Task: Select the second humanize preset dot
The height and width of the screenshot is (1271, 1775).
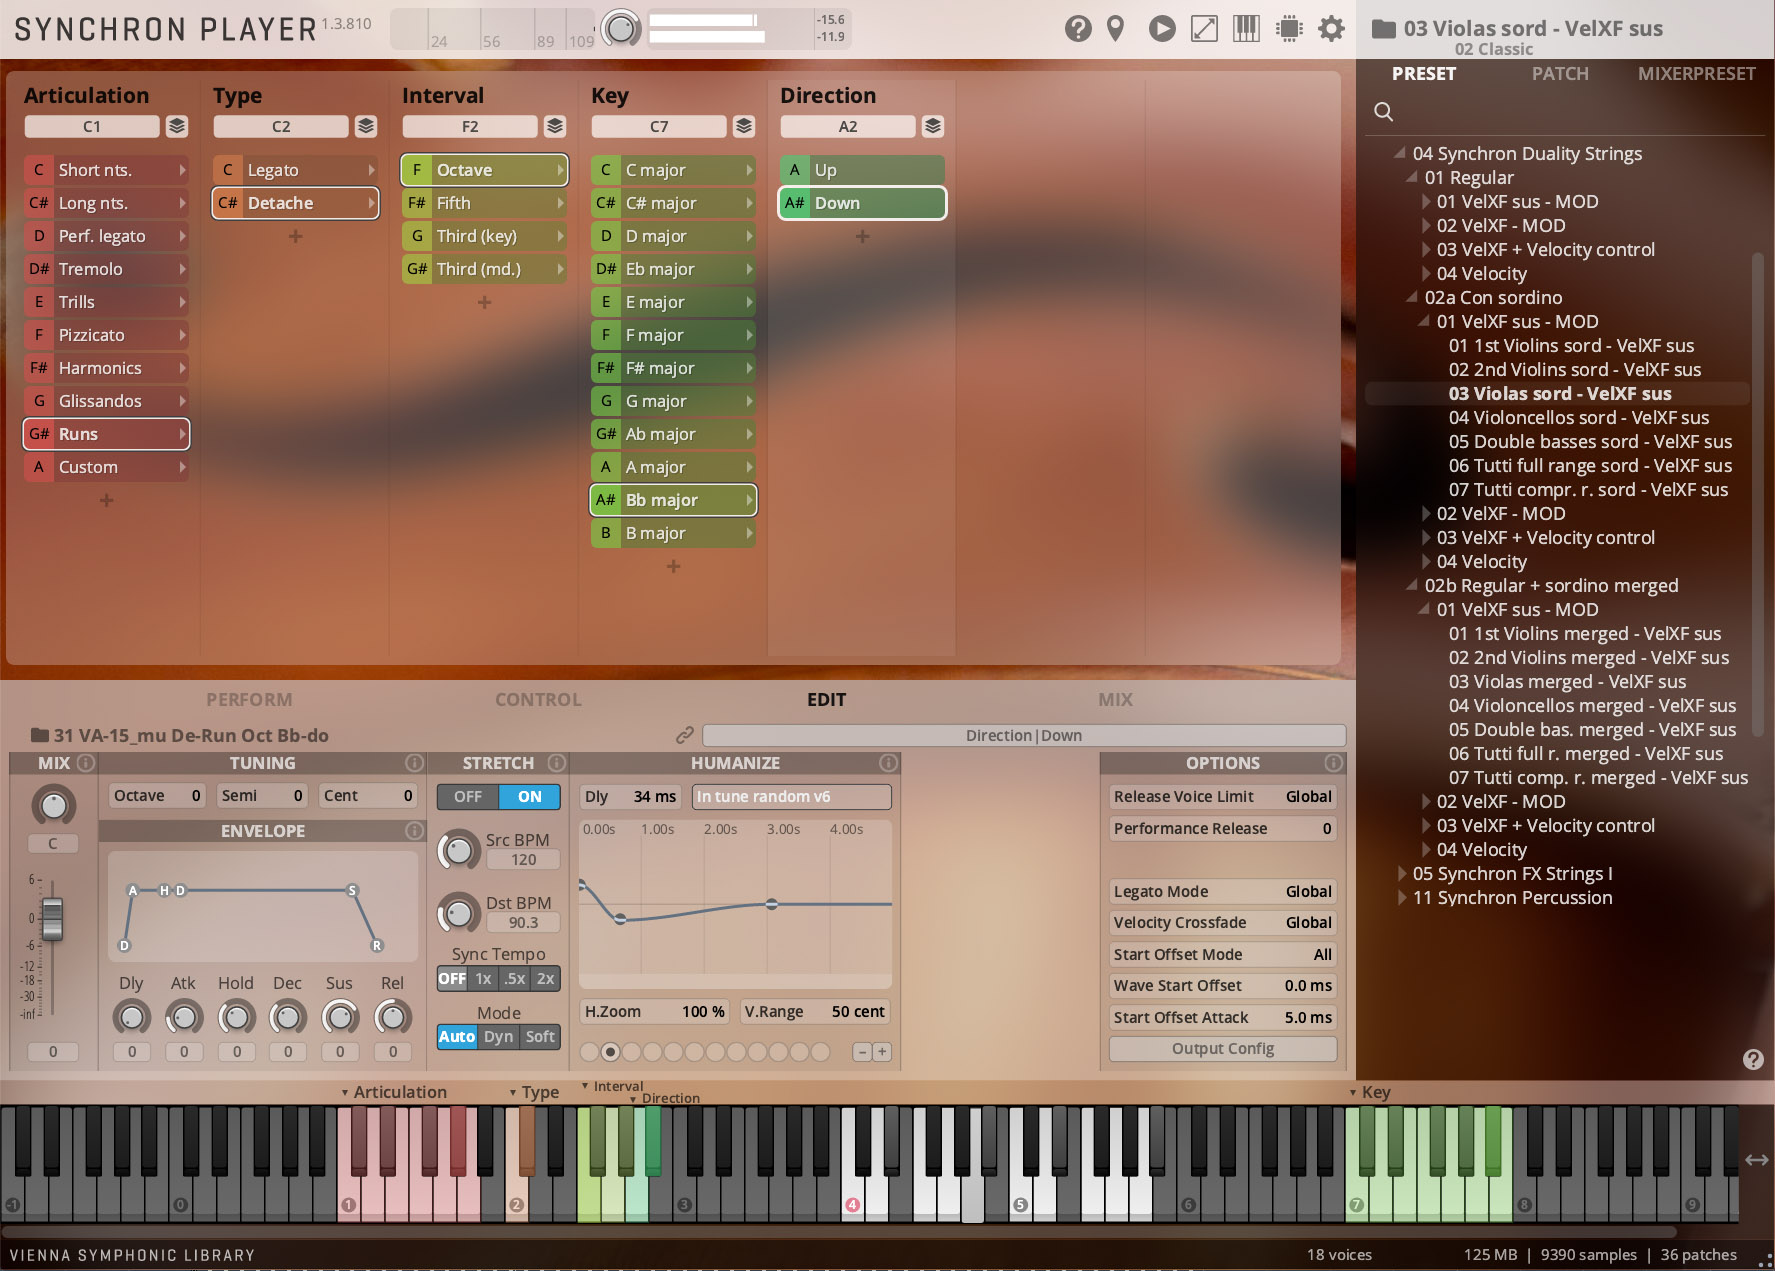Action: pos(610,1051)
